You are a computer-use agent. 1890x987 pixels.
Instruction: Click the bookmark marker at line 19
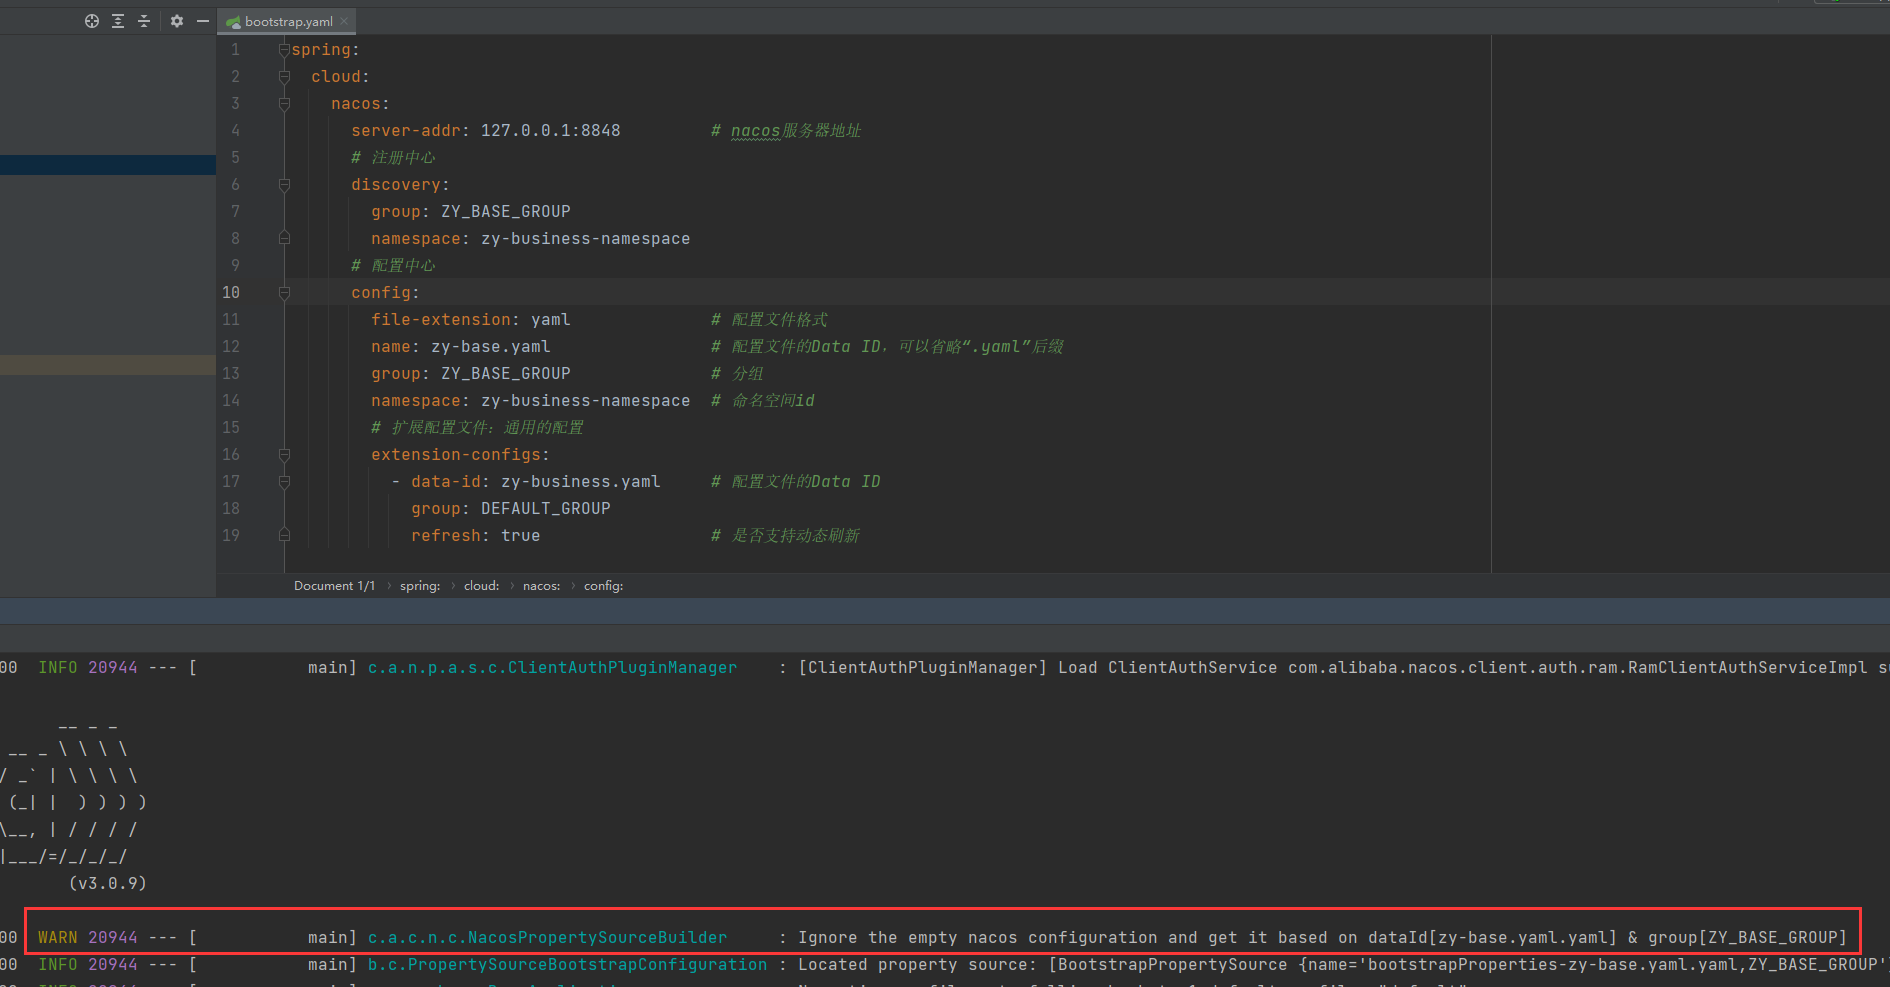point(284,535)
